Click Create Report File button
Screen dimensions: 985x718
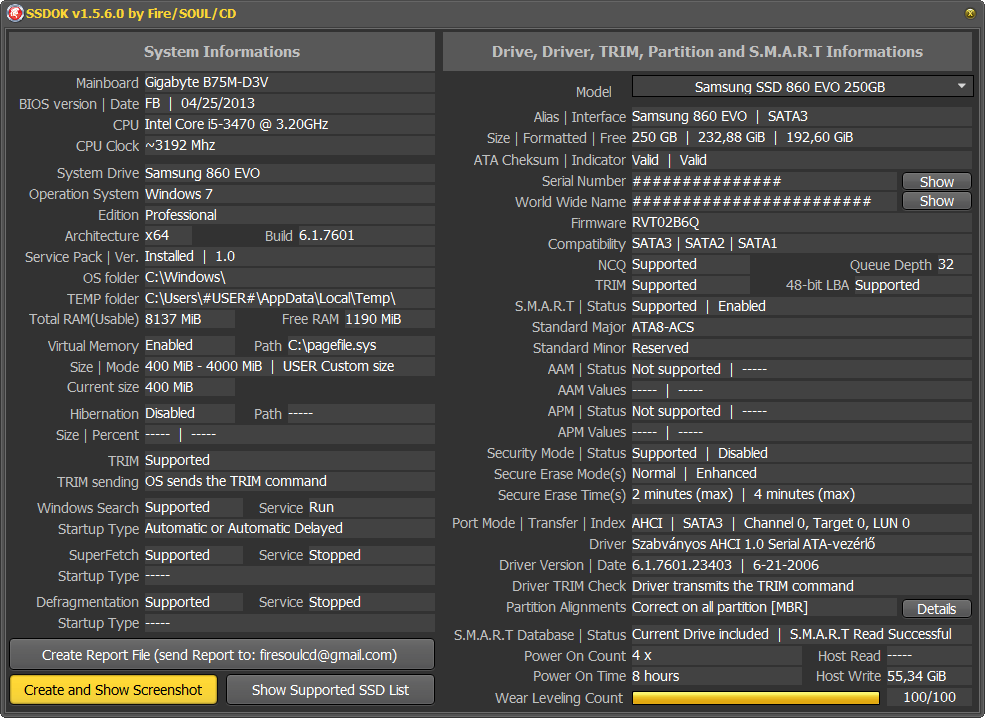coord(221,655)
